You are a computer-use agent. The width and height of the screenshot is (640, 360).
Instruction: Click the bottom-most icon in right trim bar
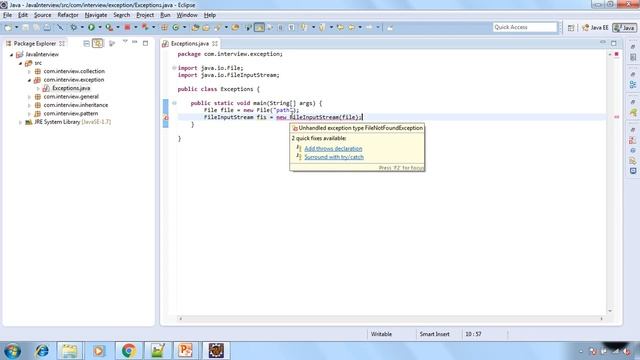(633, 171)
